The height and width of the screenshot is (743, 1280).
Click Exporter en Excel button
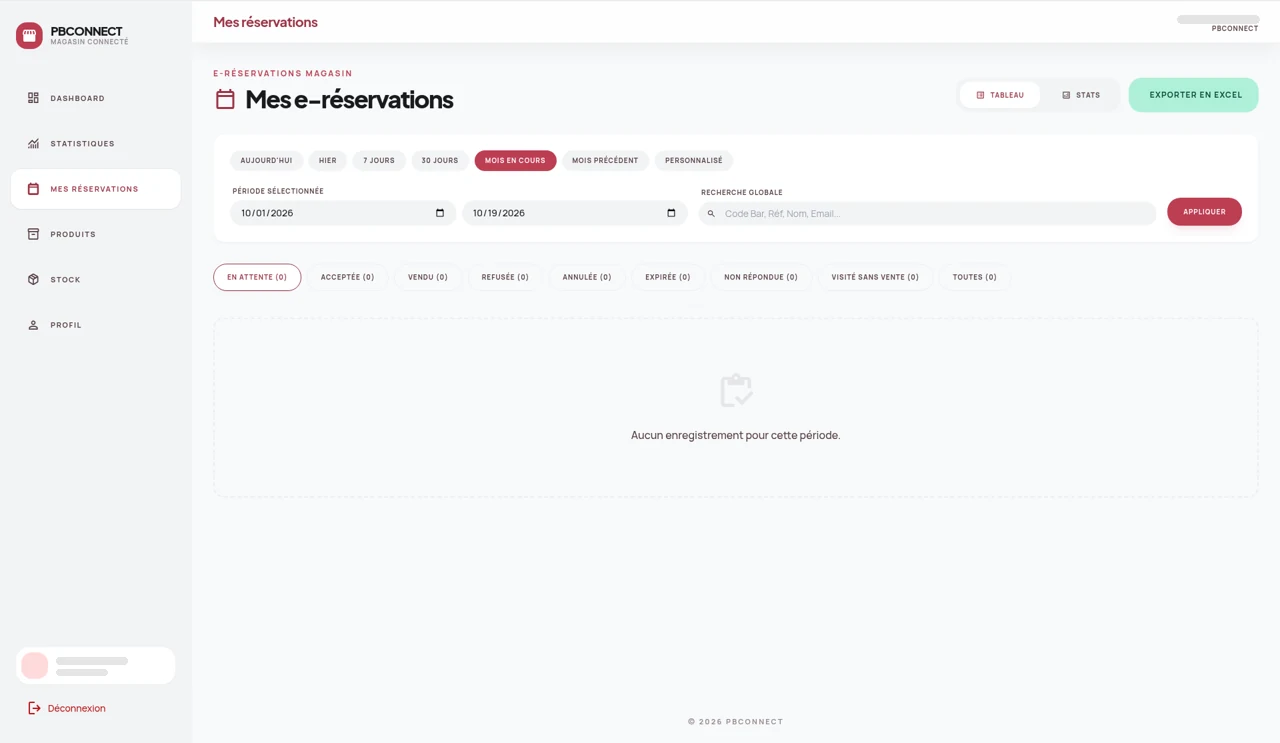pos(1194,95)
